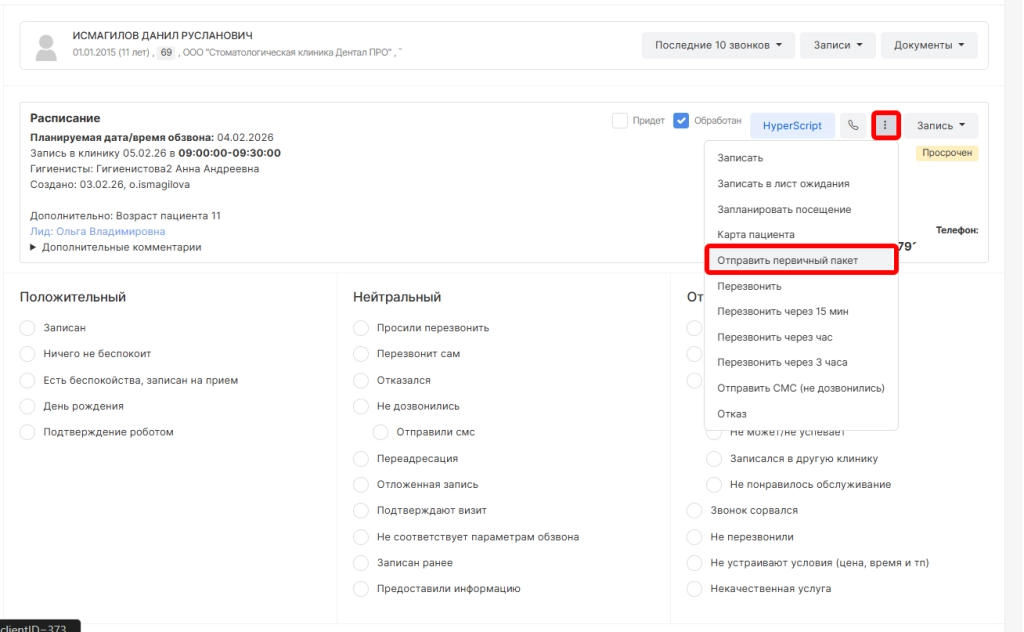Expand the Записи dropdown
Screen dimensions: 1024x632
pos(838,45)
